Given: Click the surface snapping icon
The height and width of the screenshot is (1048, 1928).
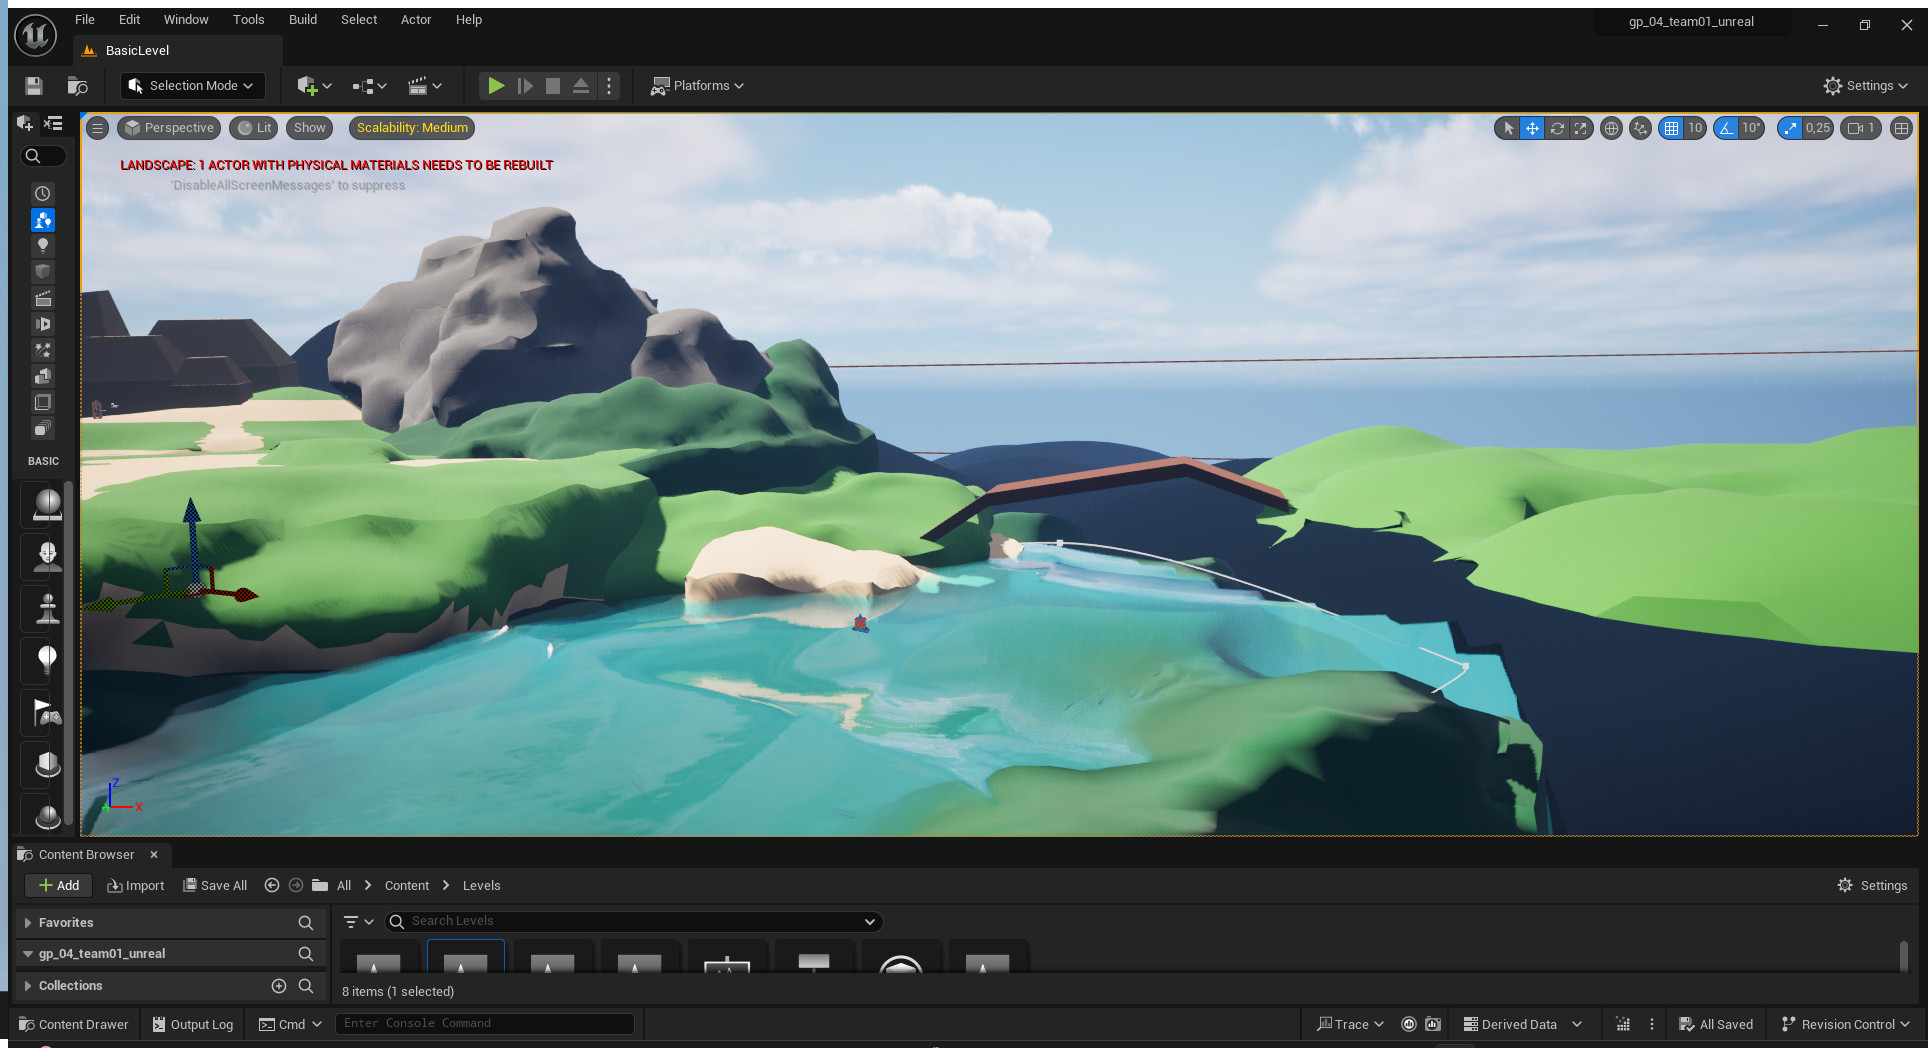Looking at the screenshot, I should (x=1640, y=128).
